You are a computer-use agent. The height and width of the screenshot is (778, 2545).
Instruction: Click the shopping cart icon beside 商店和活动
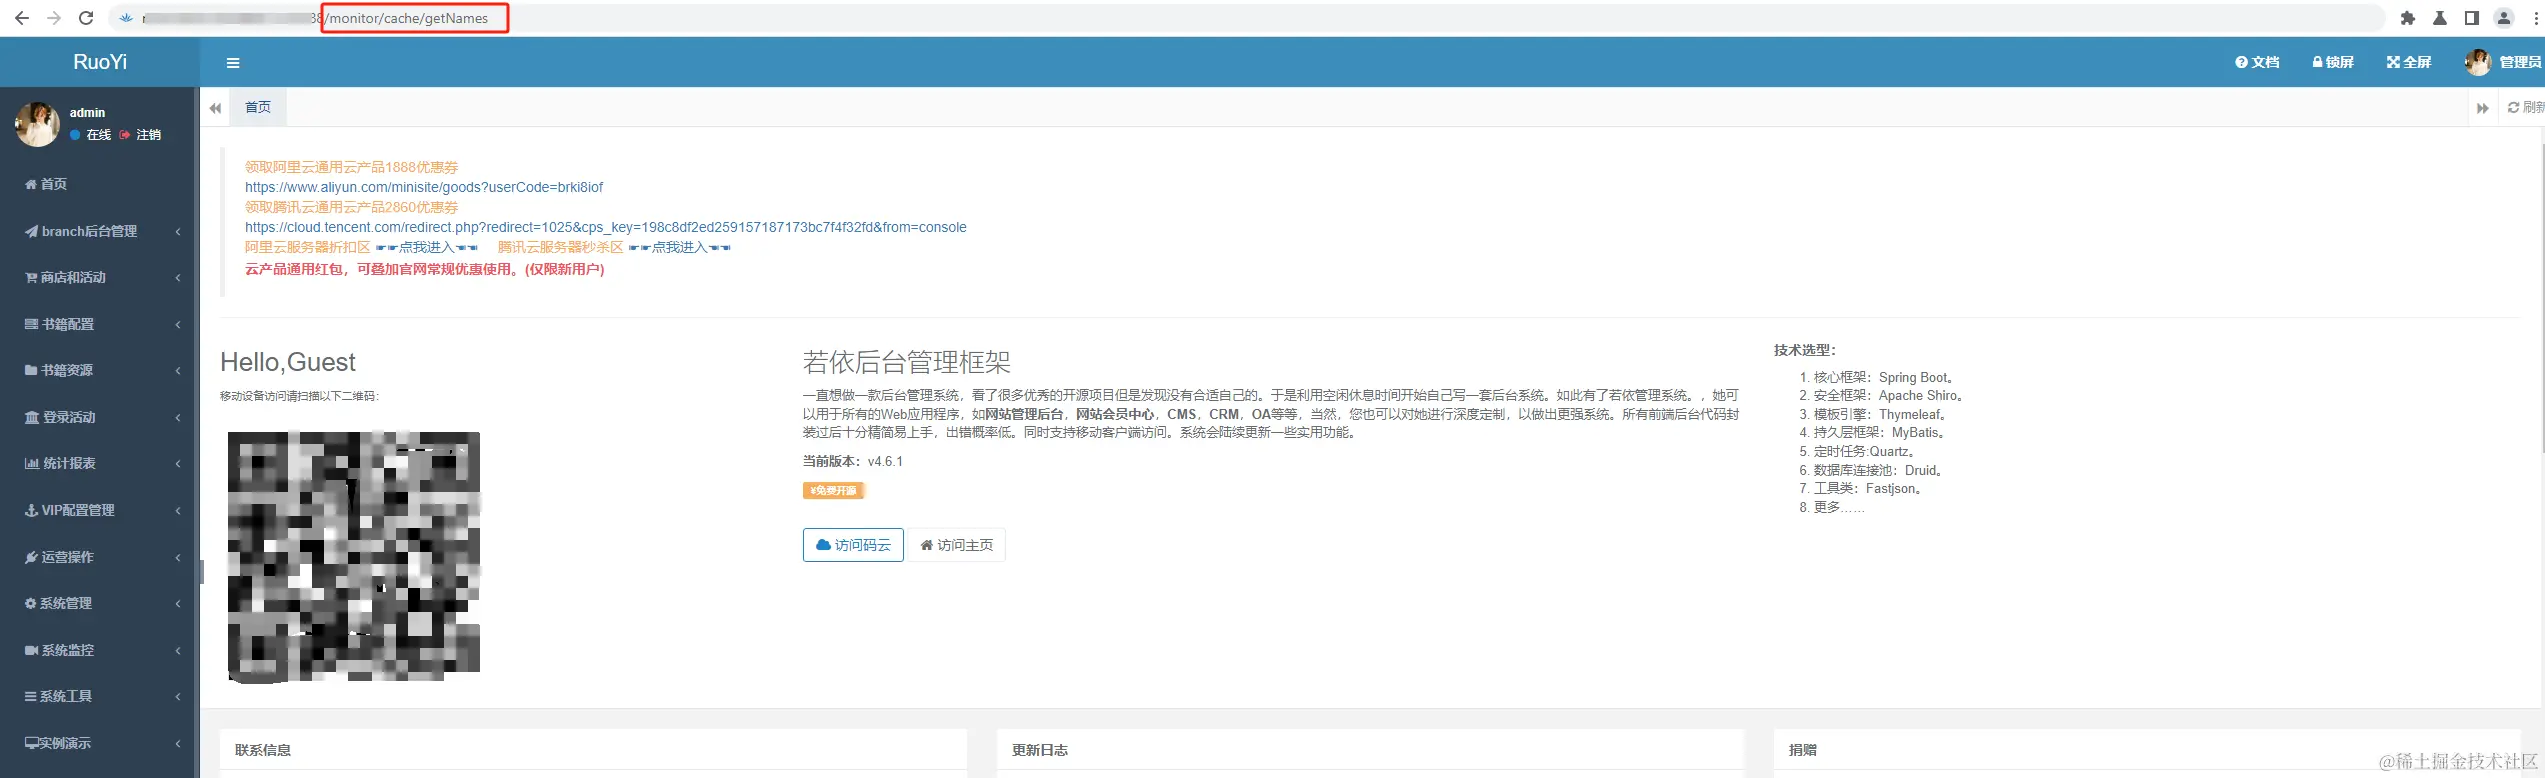tap(31, 277)
